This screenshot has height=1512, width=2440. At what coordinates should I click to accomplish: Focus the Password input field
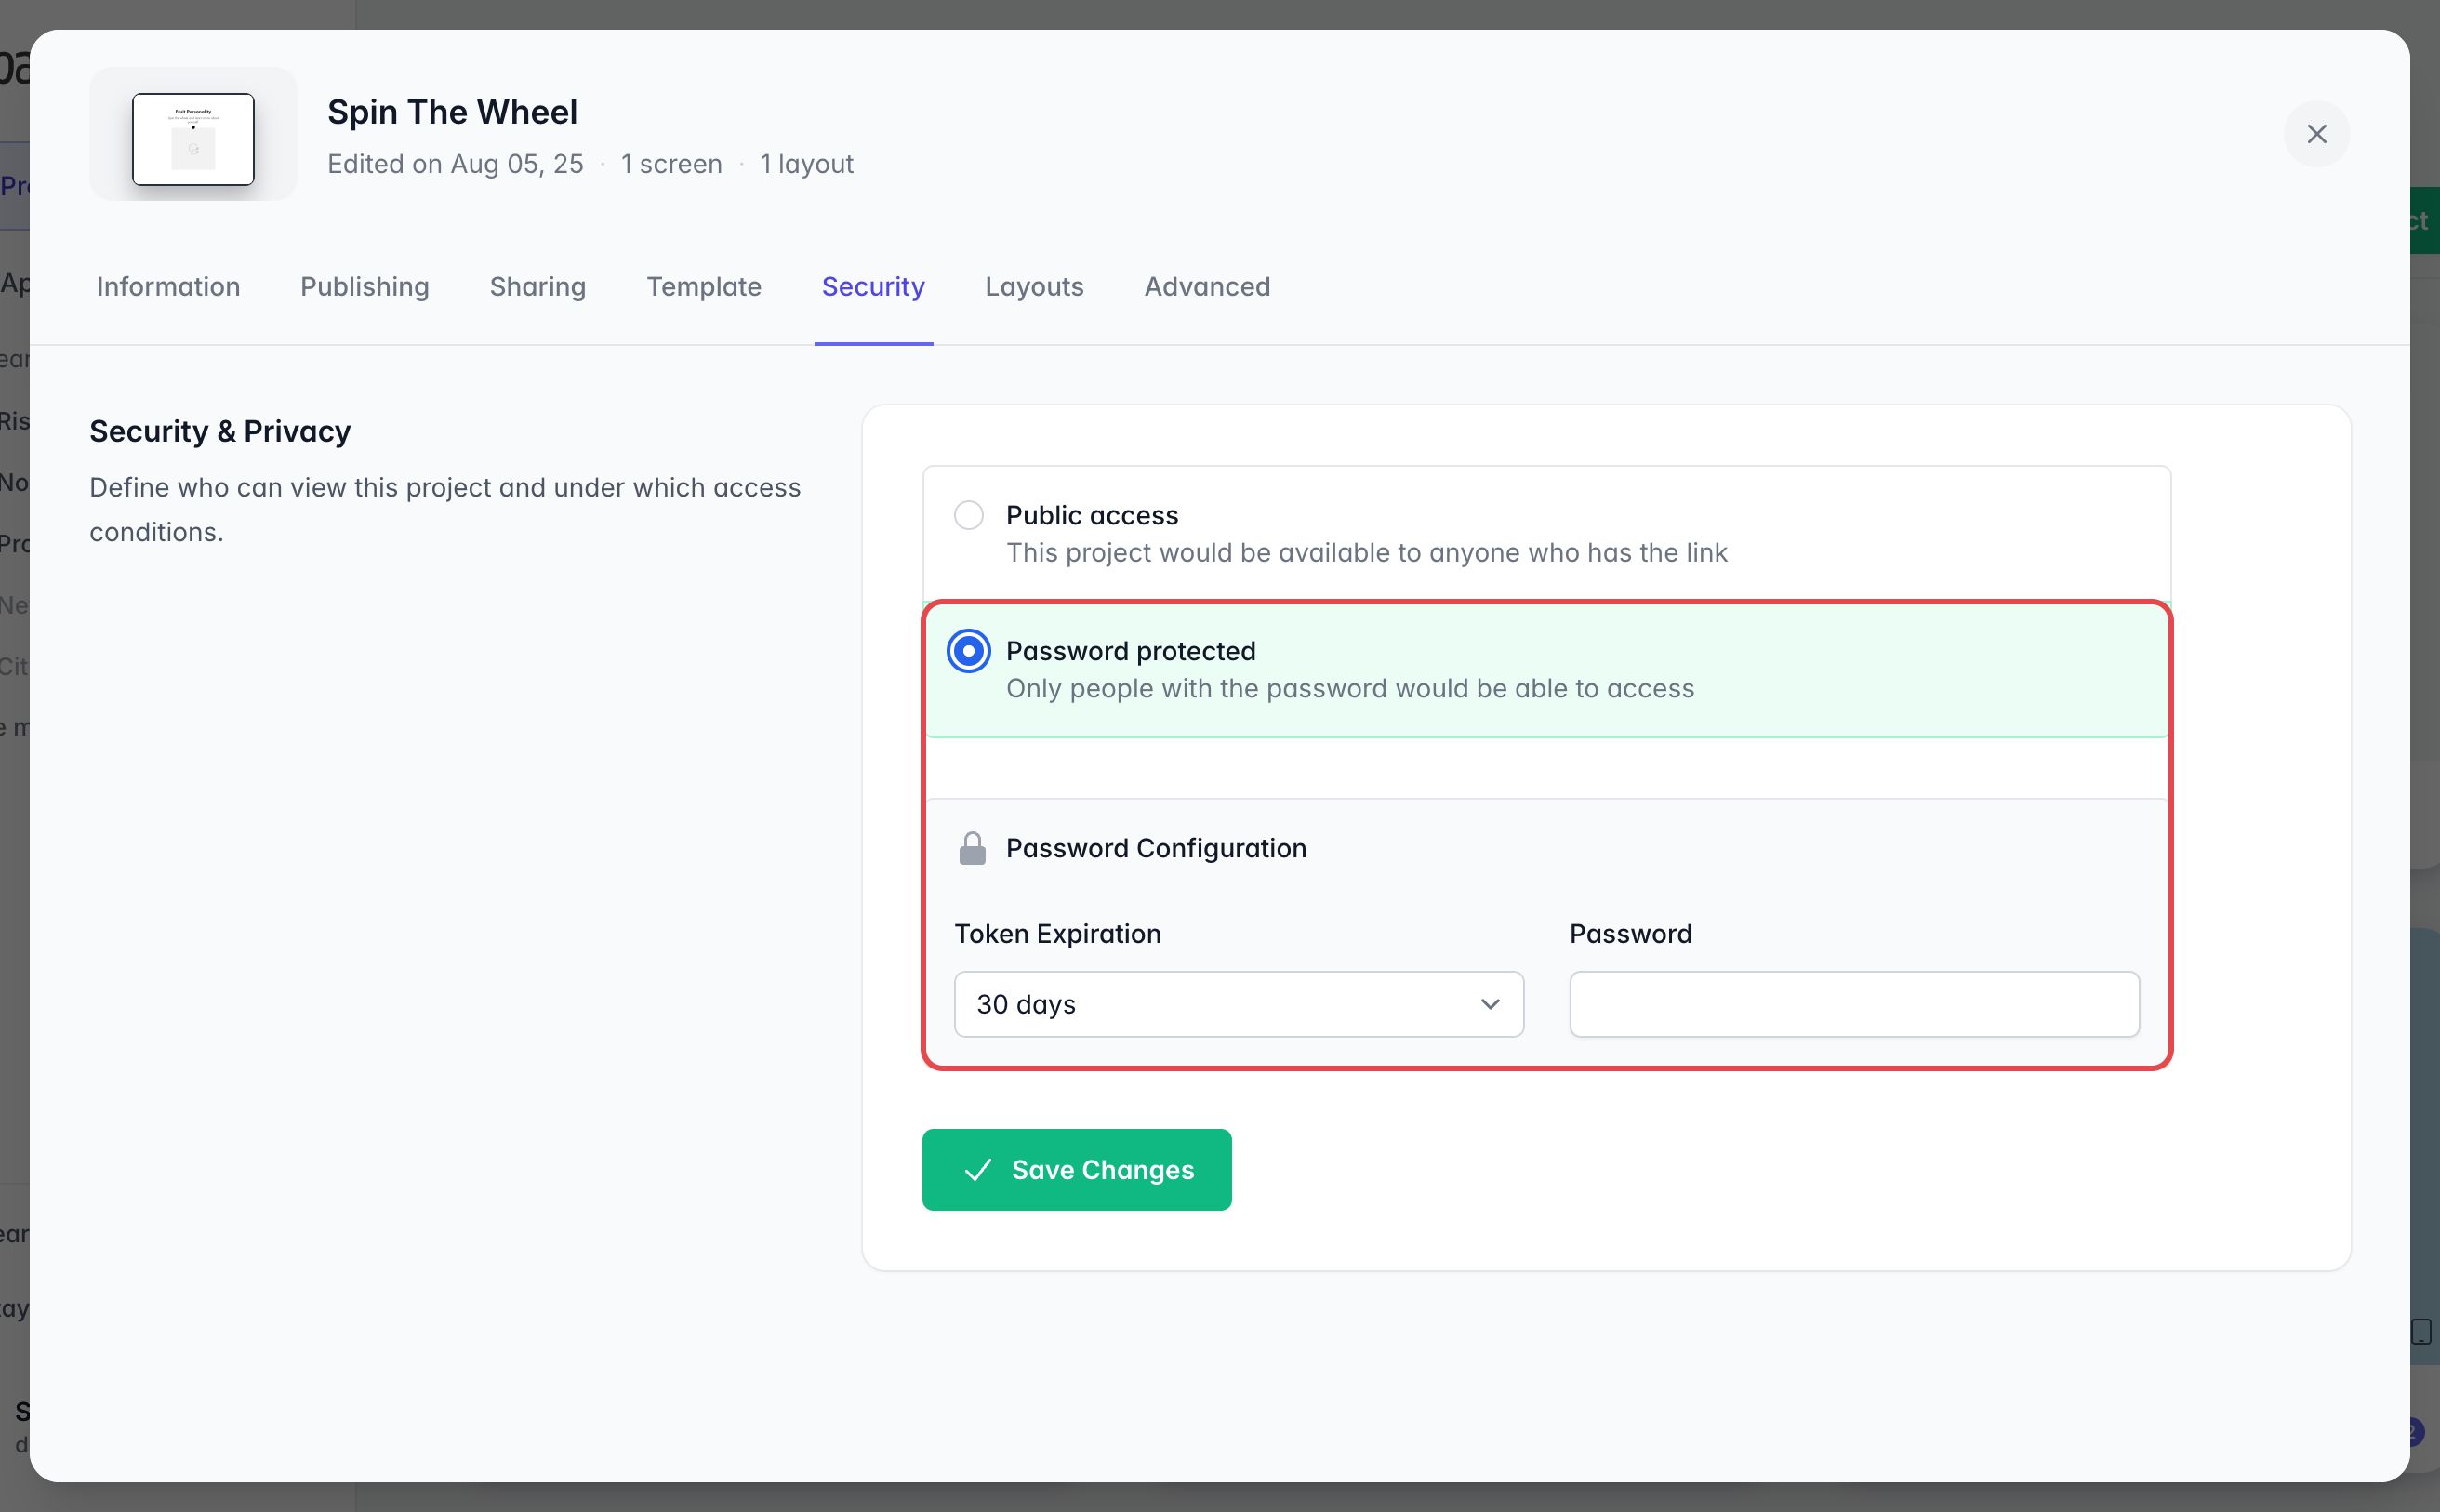(1854, 1004)
